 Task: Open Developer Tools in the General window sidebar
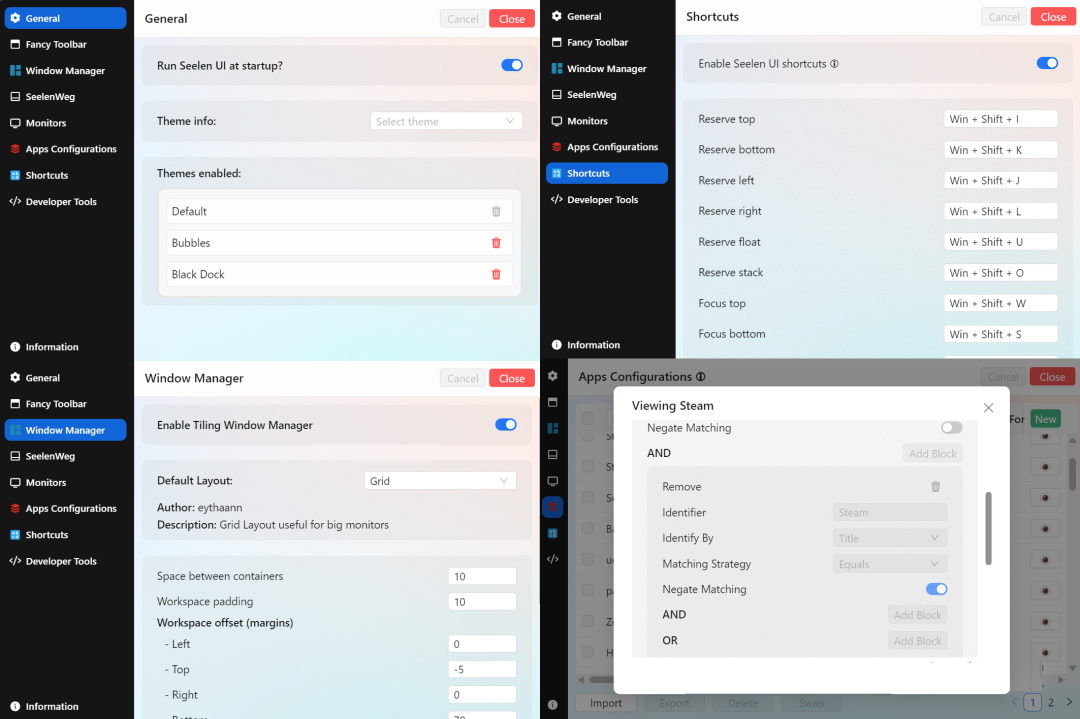[x=65, y=202]
